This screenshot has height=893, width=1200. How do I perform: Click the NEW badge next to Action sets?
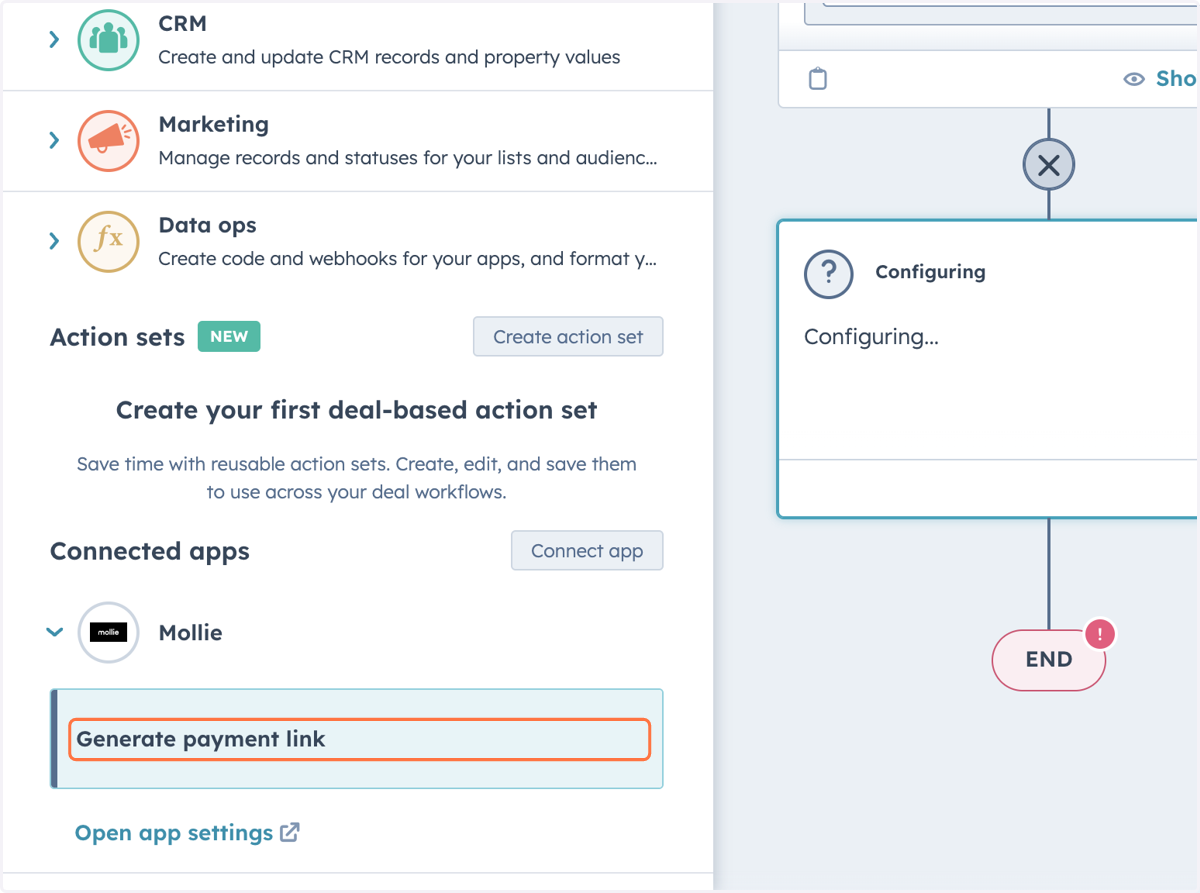point(229,337)
